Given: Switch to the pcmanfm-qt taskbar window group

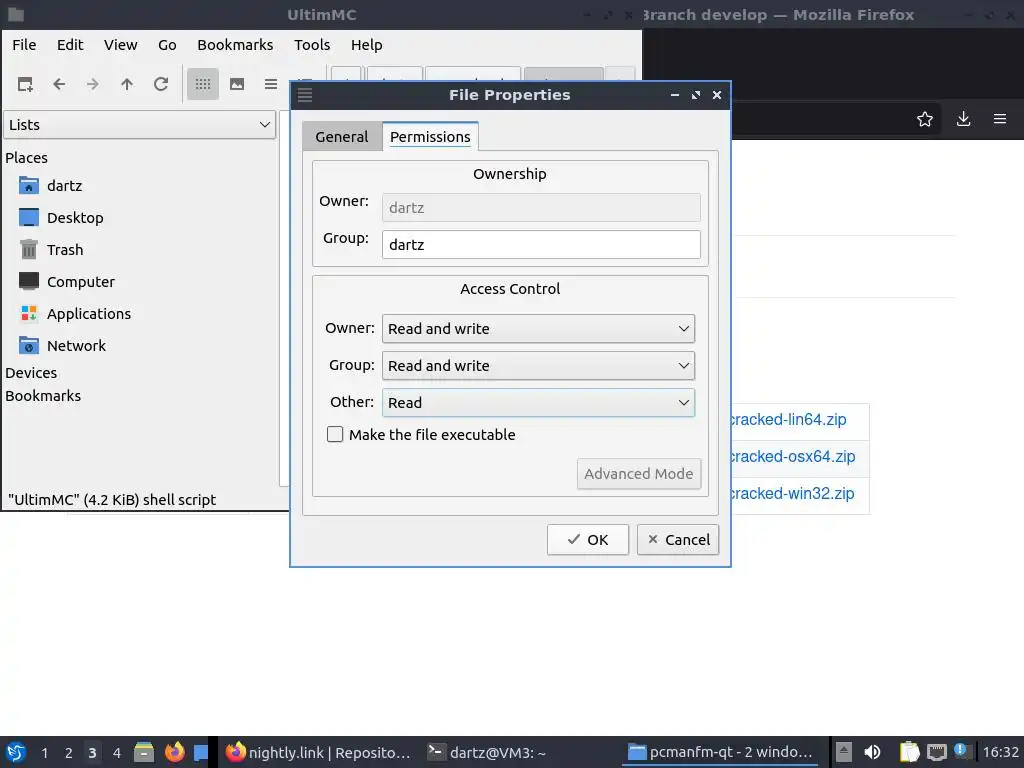Looking at the screenshot, I should point(720,752).
